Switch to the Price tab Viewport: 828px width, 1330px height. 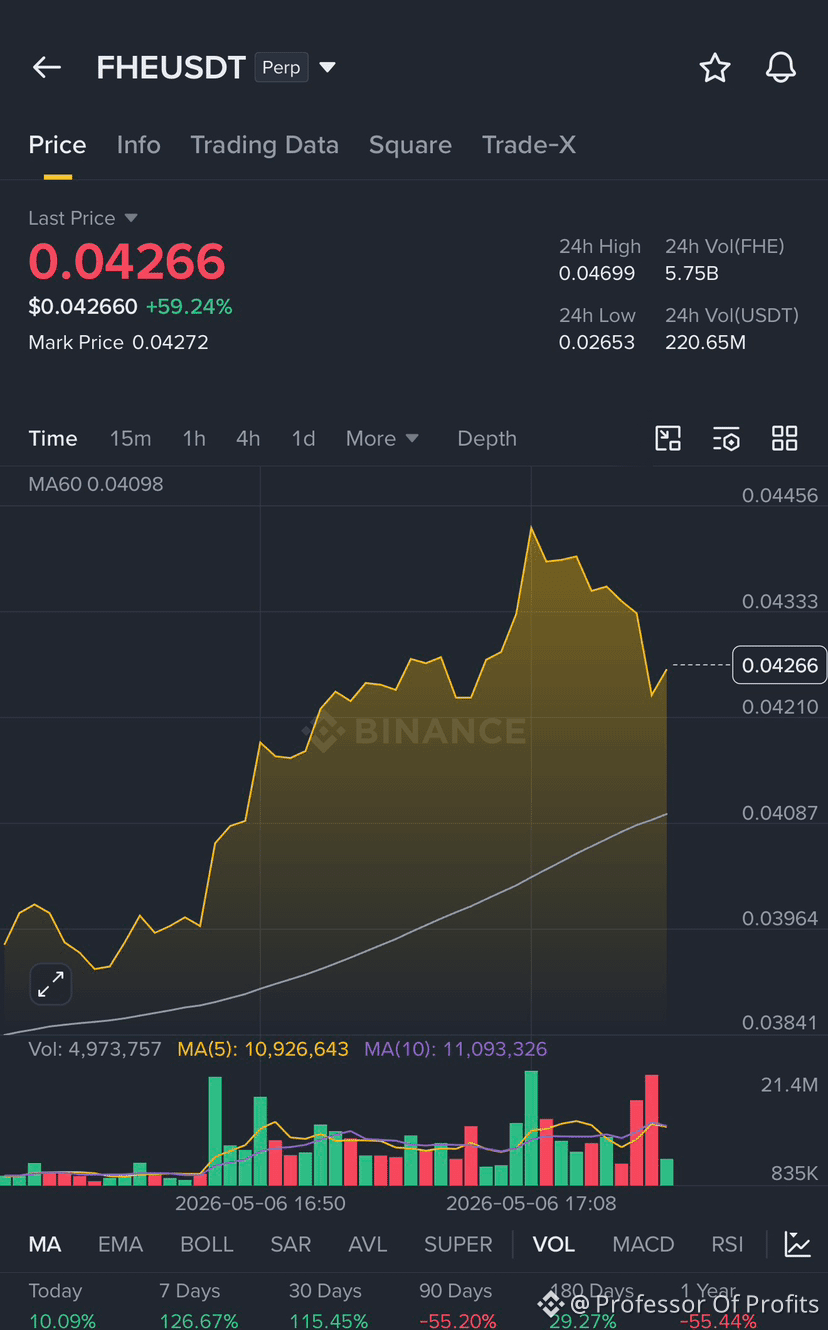(x=57, y=145)
